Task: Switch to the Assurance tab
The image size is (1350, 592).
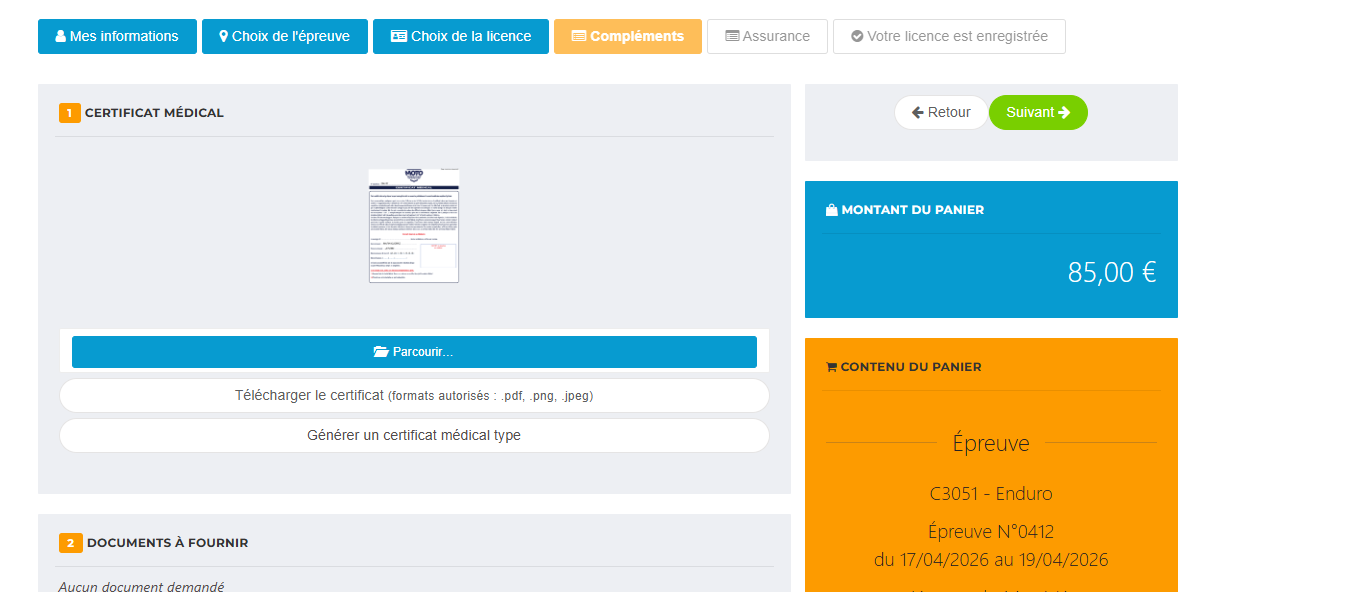Action: click(767, 36)
